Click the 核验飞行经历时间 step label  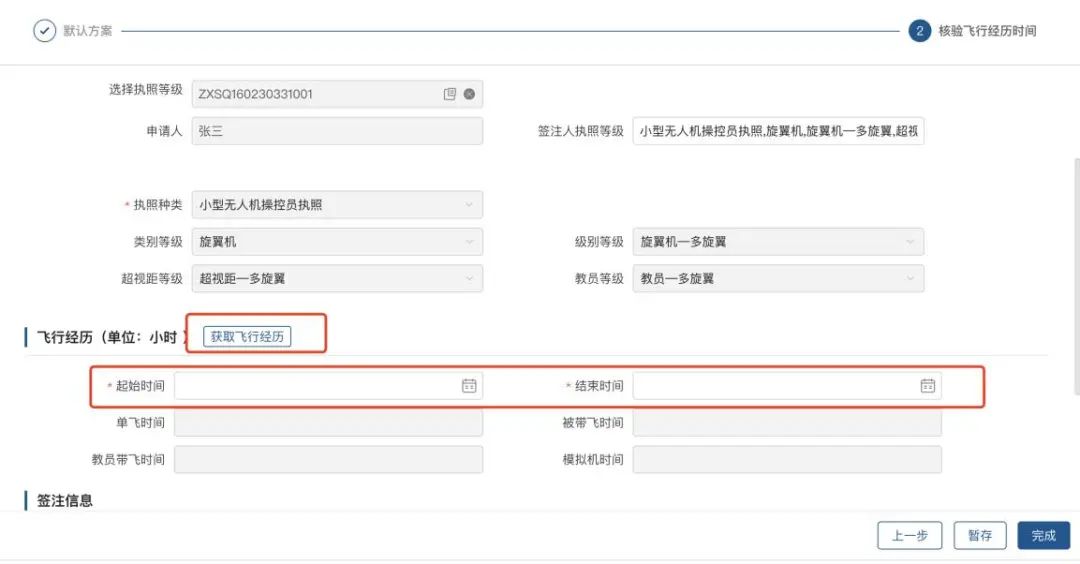point(987,31)
